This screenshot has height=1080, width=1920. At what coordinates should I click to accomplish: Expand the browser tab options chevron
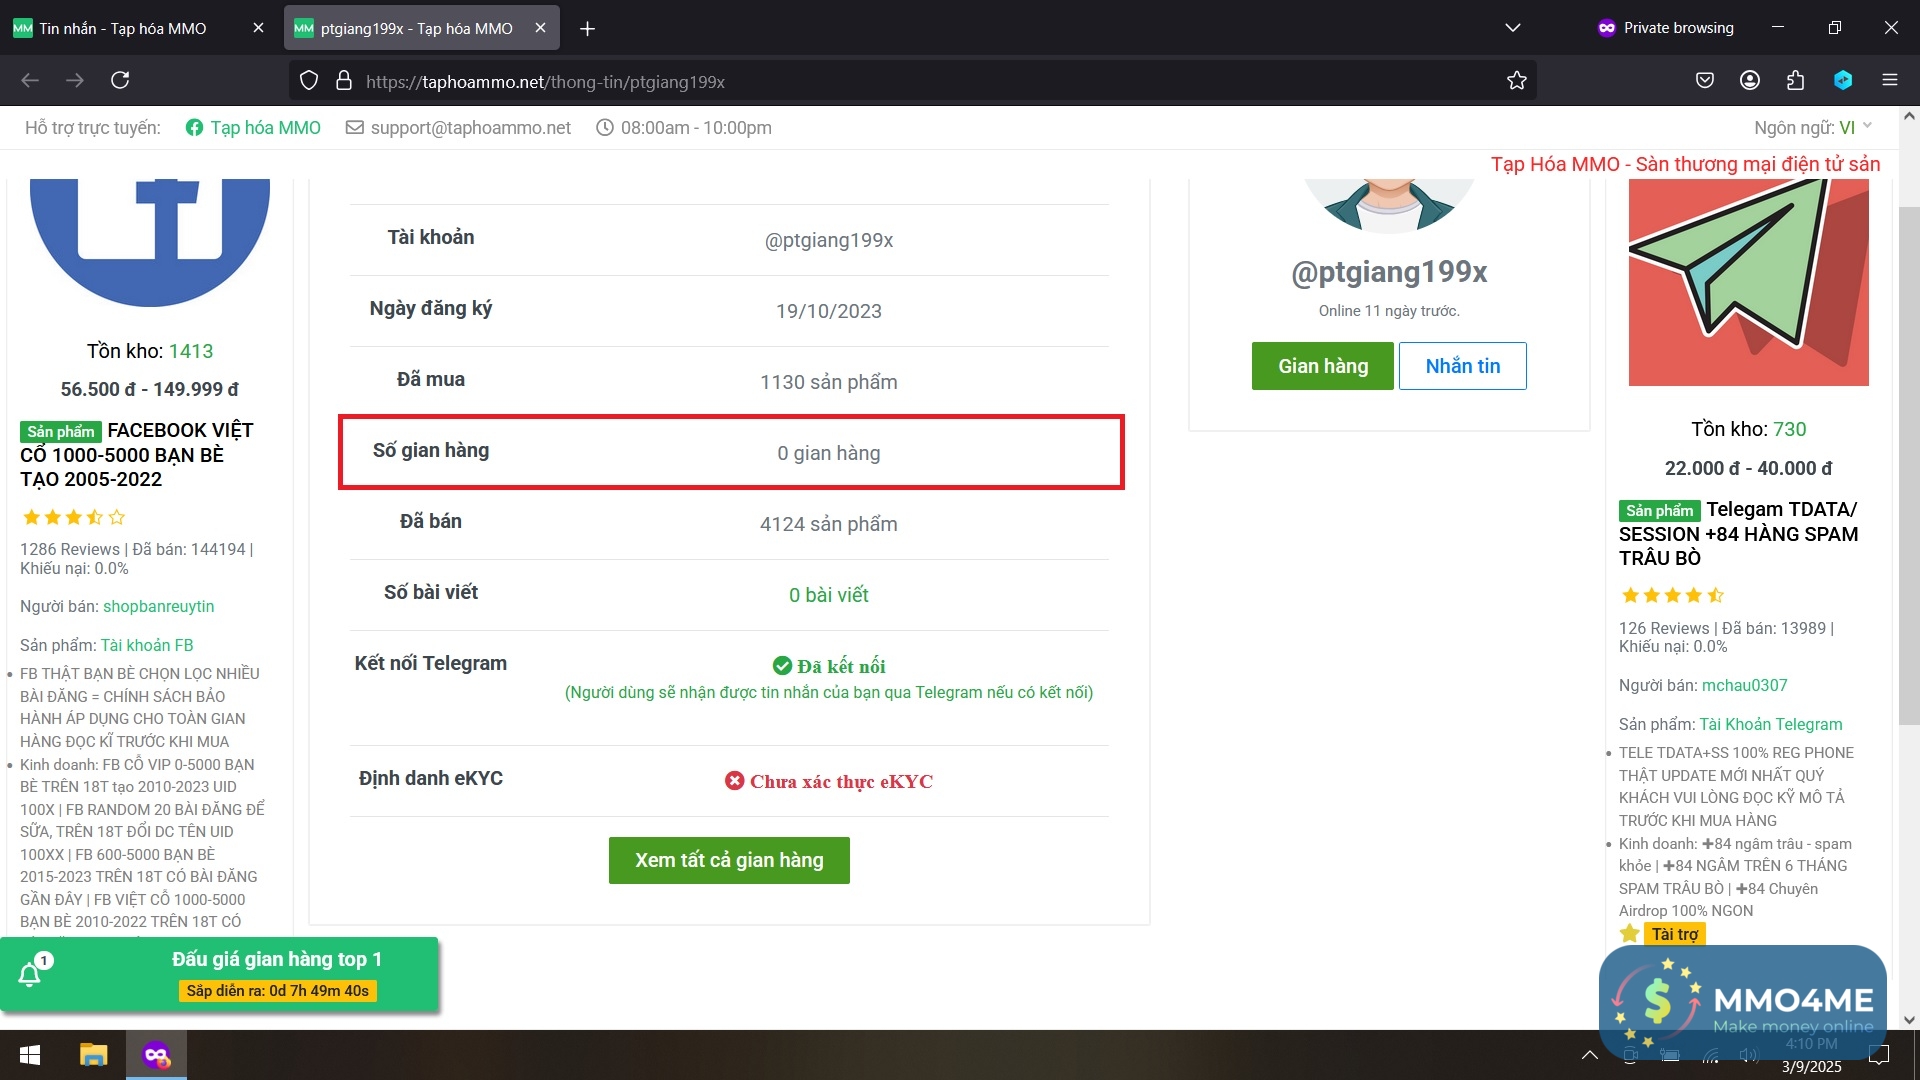pos(1513,26)
